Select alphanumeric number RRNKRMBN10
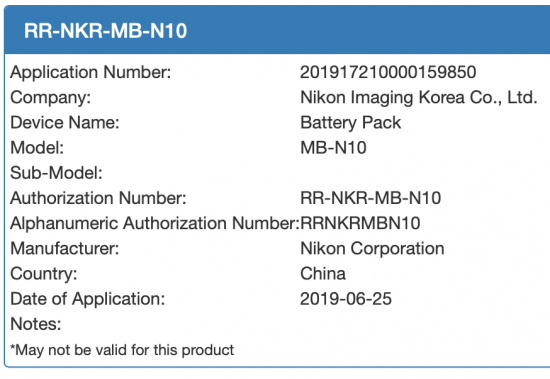550x379 pixels. 360,224
